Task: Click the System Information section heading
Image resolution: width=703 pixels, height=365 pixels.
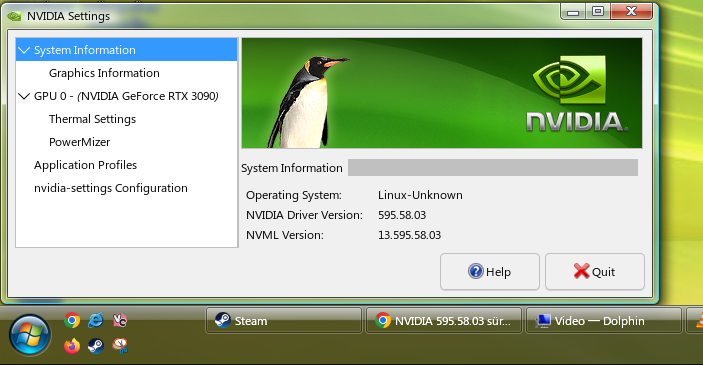Action: tap(291, 168)
